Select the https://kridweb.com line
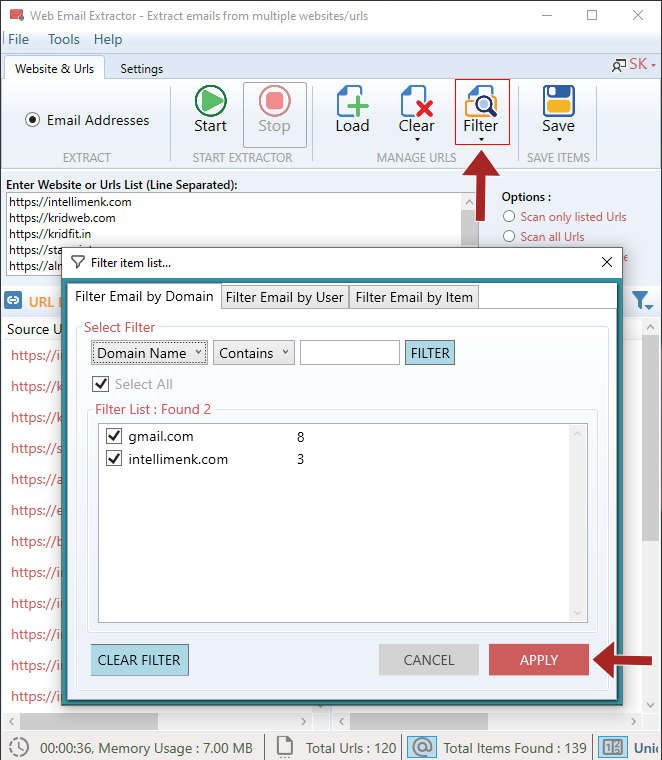The image size is (662, 760). 62,218
